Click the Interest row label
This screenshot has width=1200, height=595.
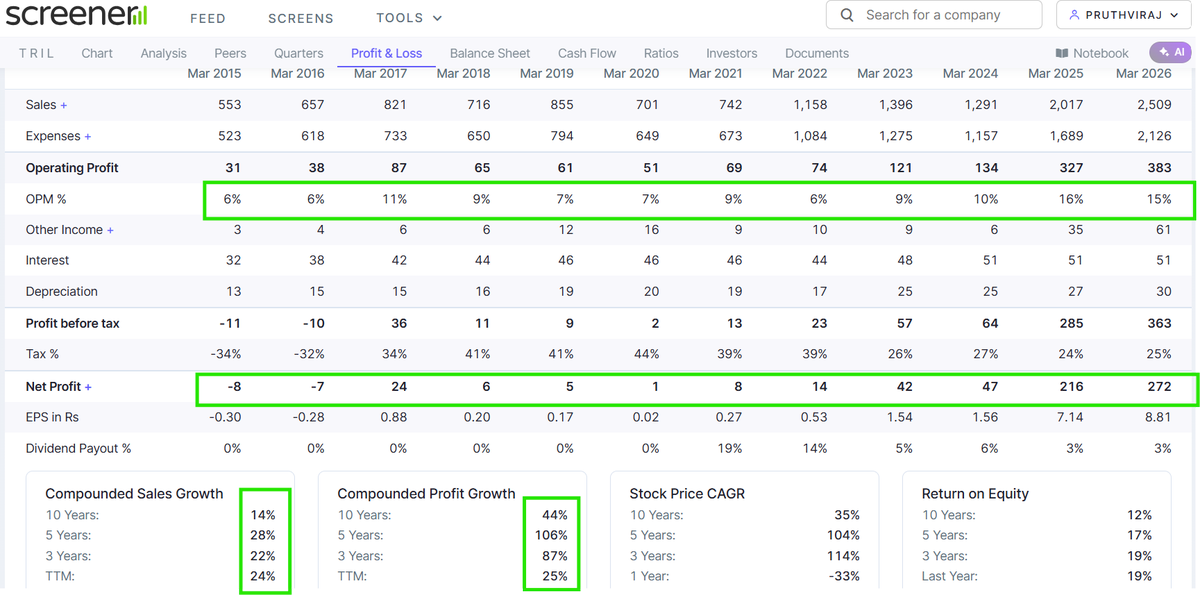(48, 260)
